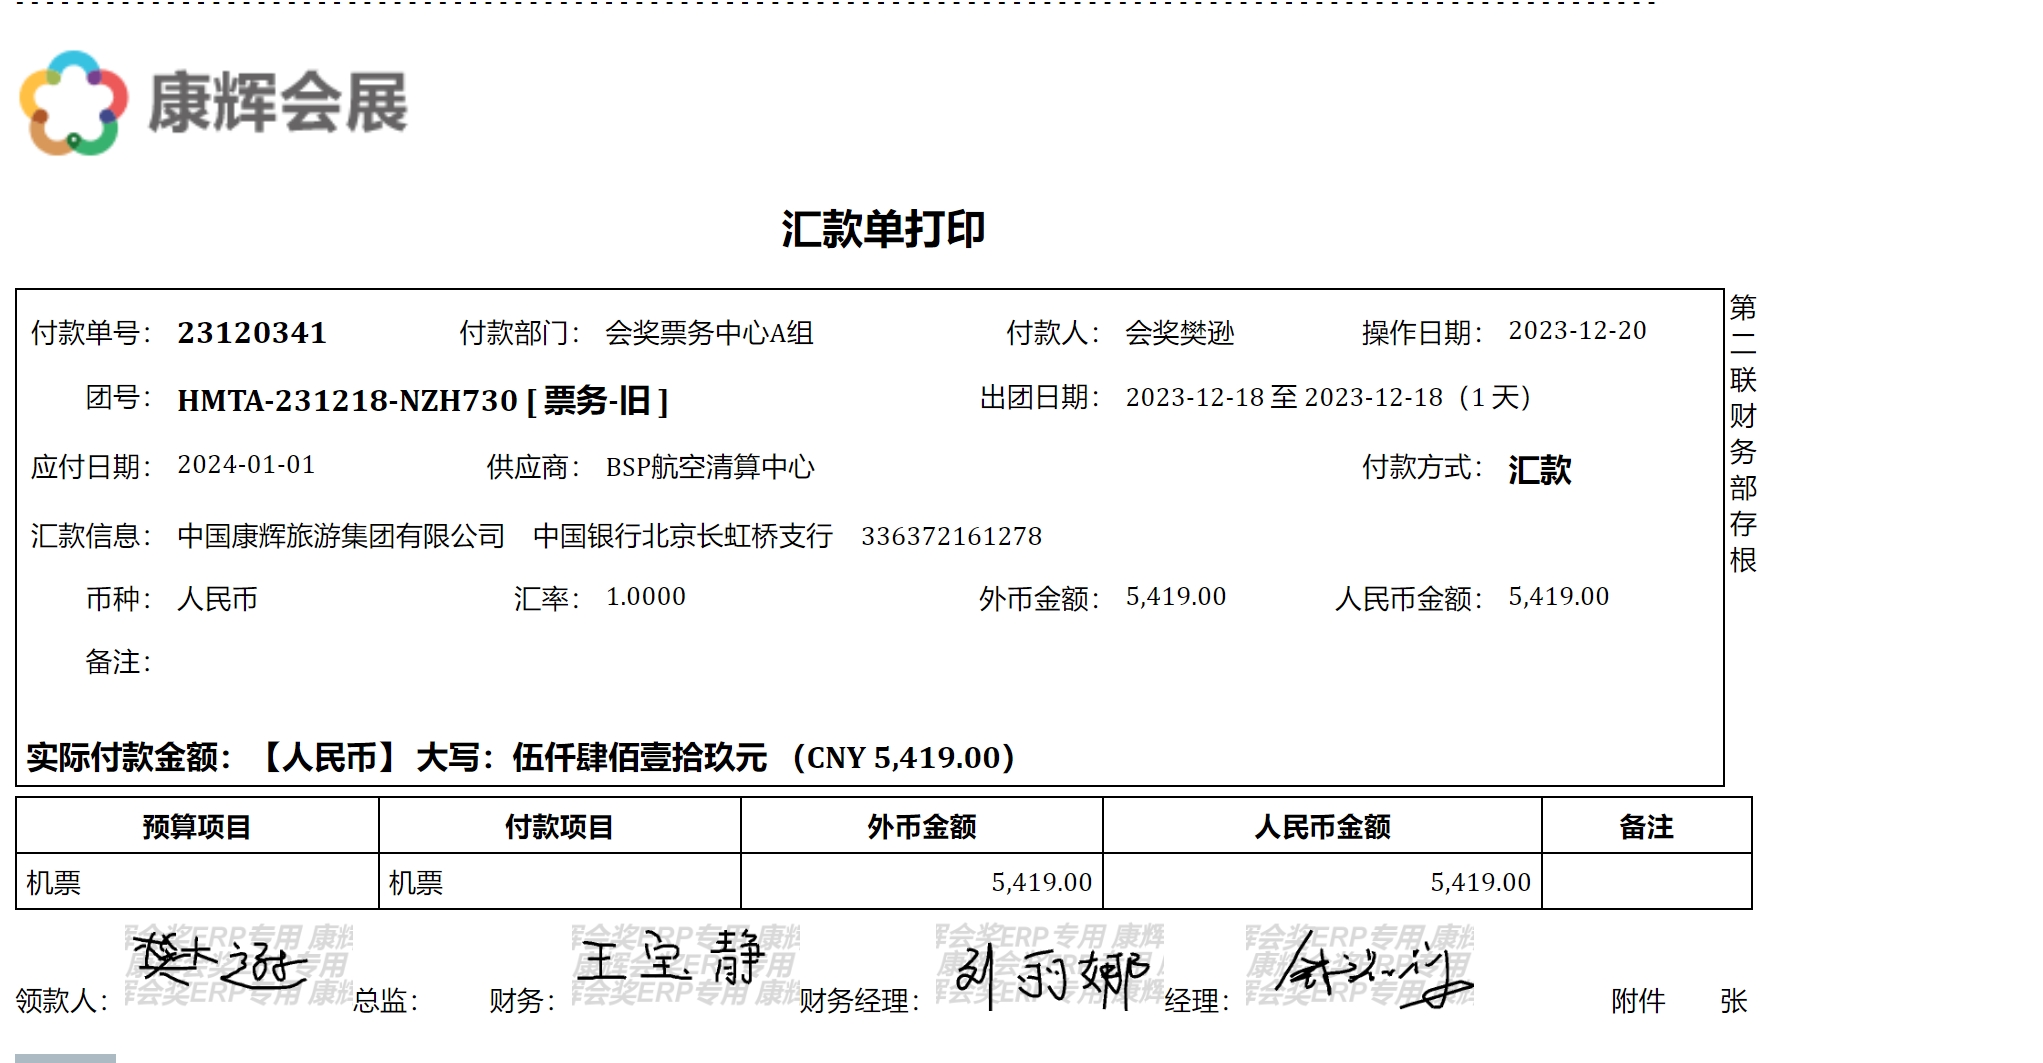Click the 预算项目 column header
2043x1063 pixels.
197,827
